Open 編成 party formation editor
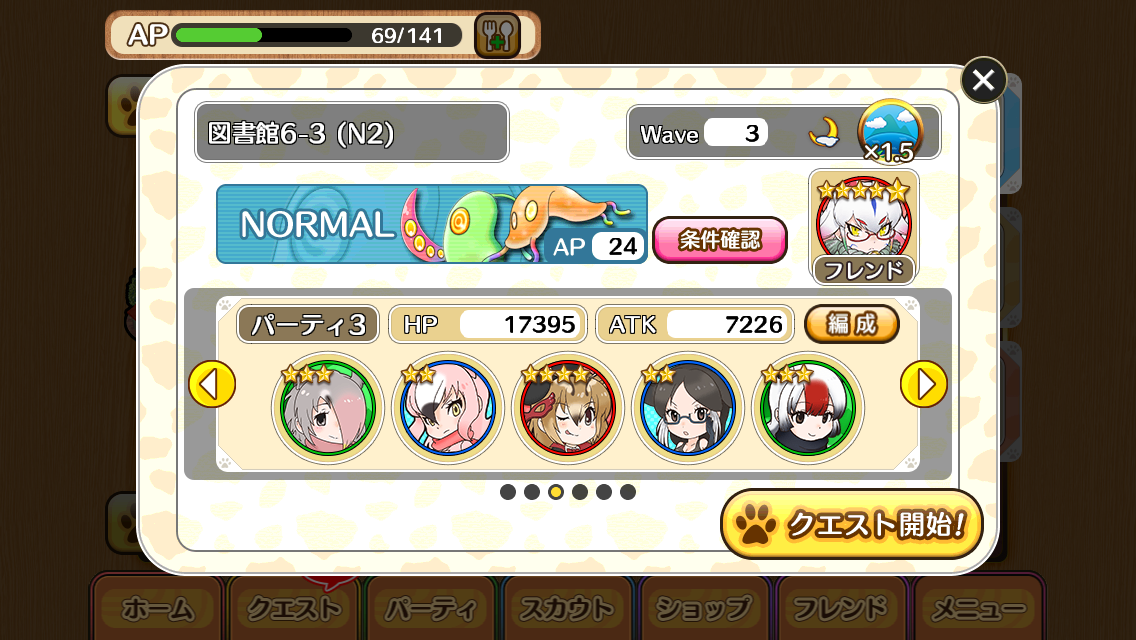Viewport: 1136px width, 640px height. pos(852,324)
